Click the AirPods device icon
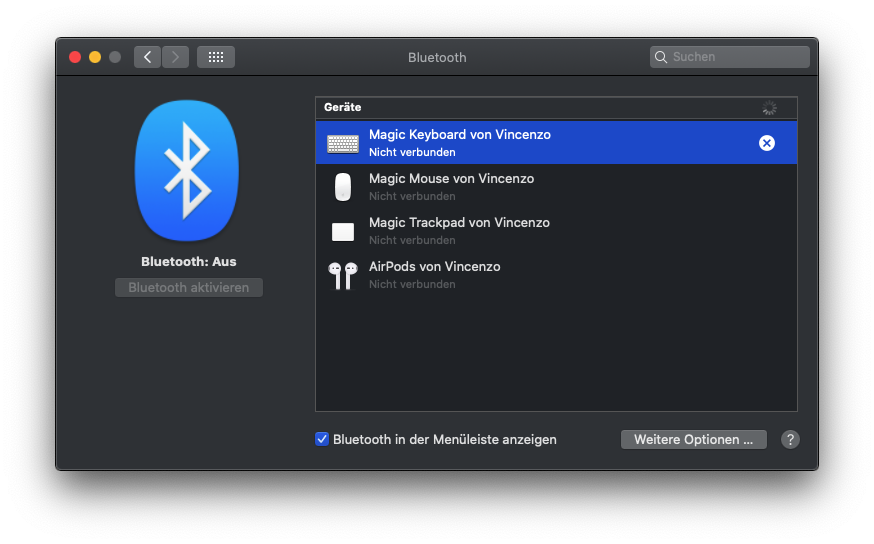Viewport: 874px width, 544px height. point(343,275)
